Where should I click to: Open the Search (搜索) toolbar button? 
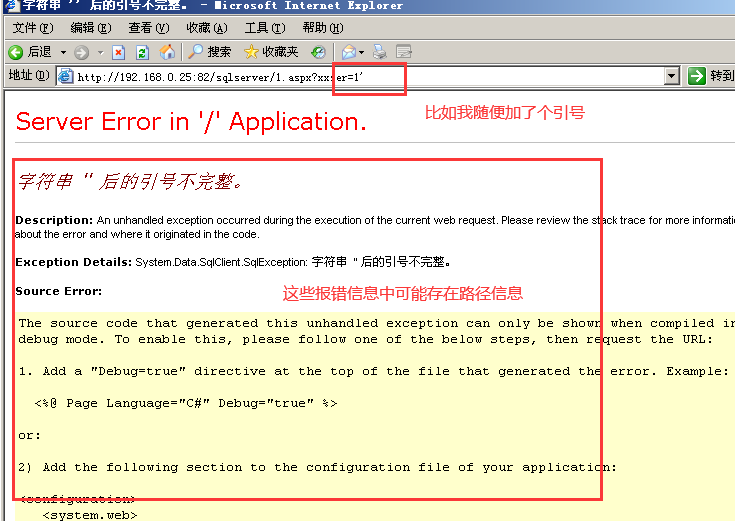[x=210, y=52]
